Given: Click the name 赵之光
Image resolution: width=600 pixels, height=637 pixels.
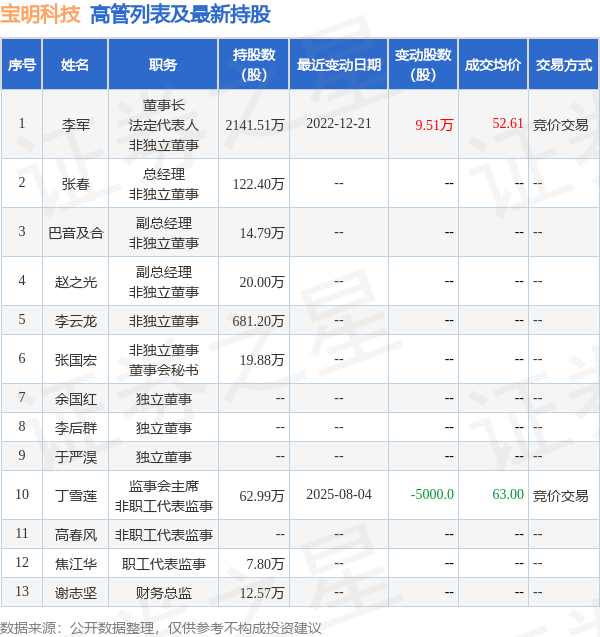Looking at the screenshot, I should [x=76, y=282].
